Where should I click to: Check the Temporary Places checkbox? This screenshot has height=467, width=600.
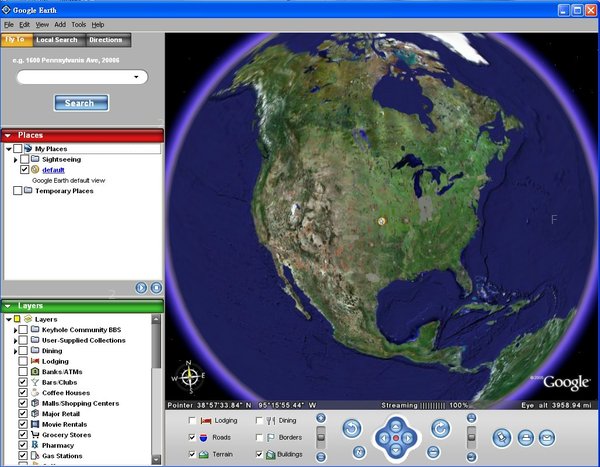(x=18, y=190)
